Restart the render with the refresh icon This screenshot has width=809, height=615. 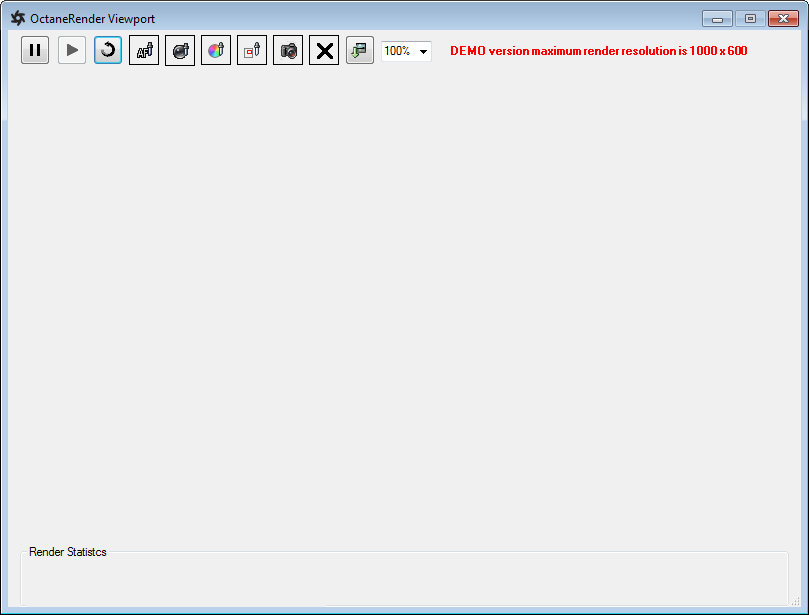point(108,50)
